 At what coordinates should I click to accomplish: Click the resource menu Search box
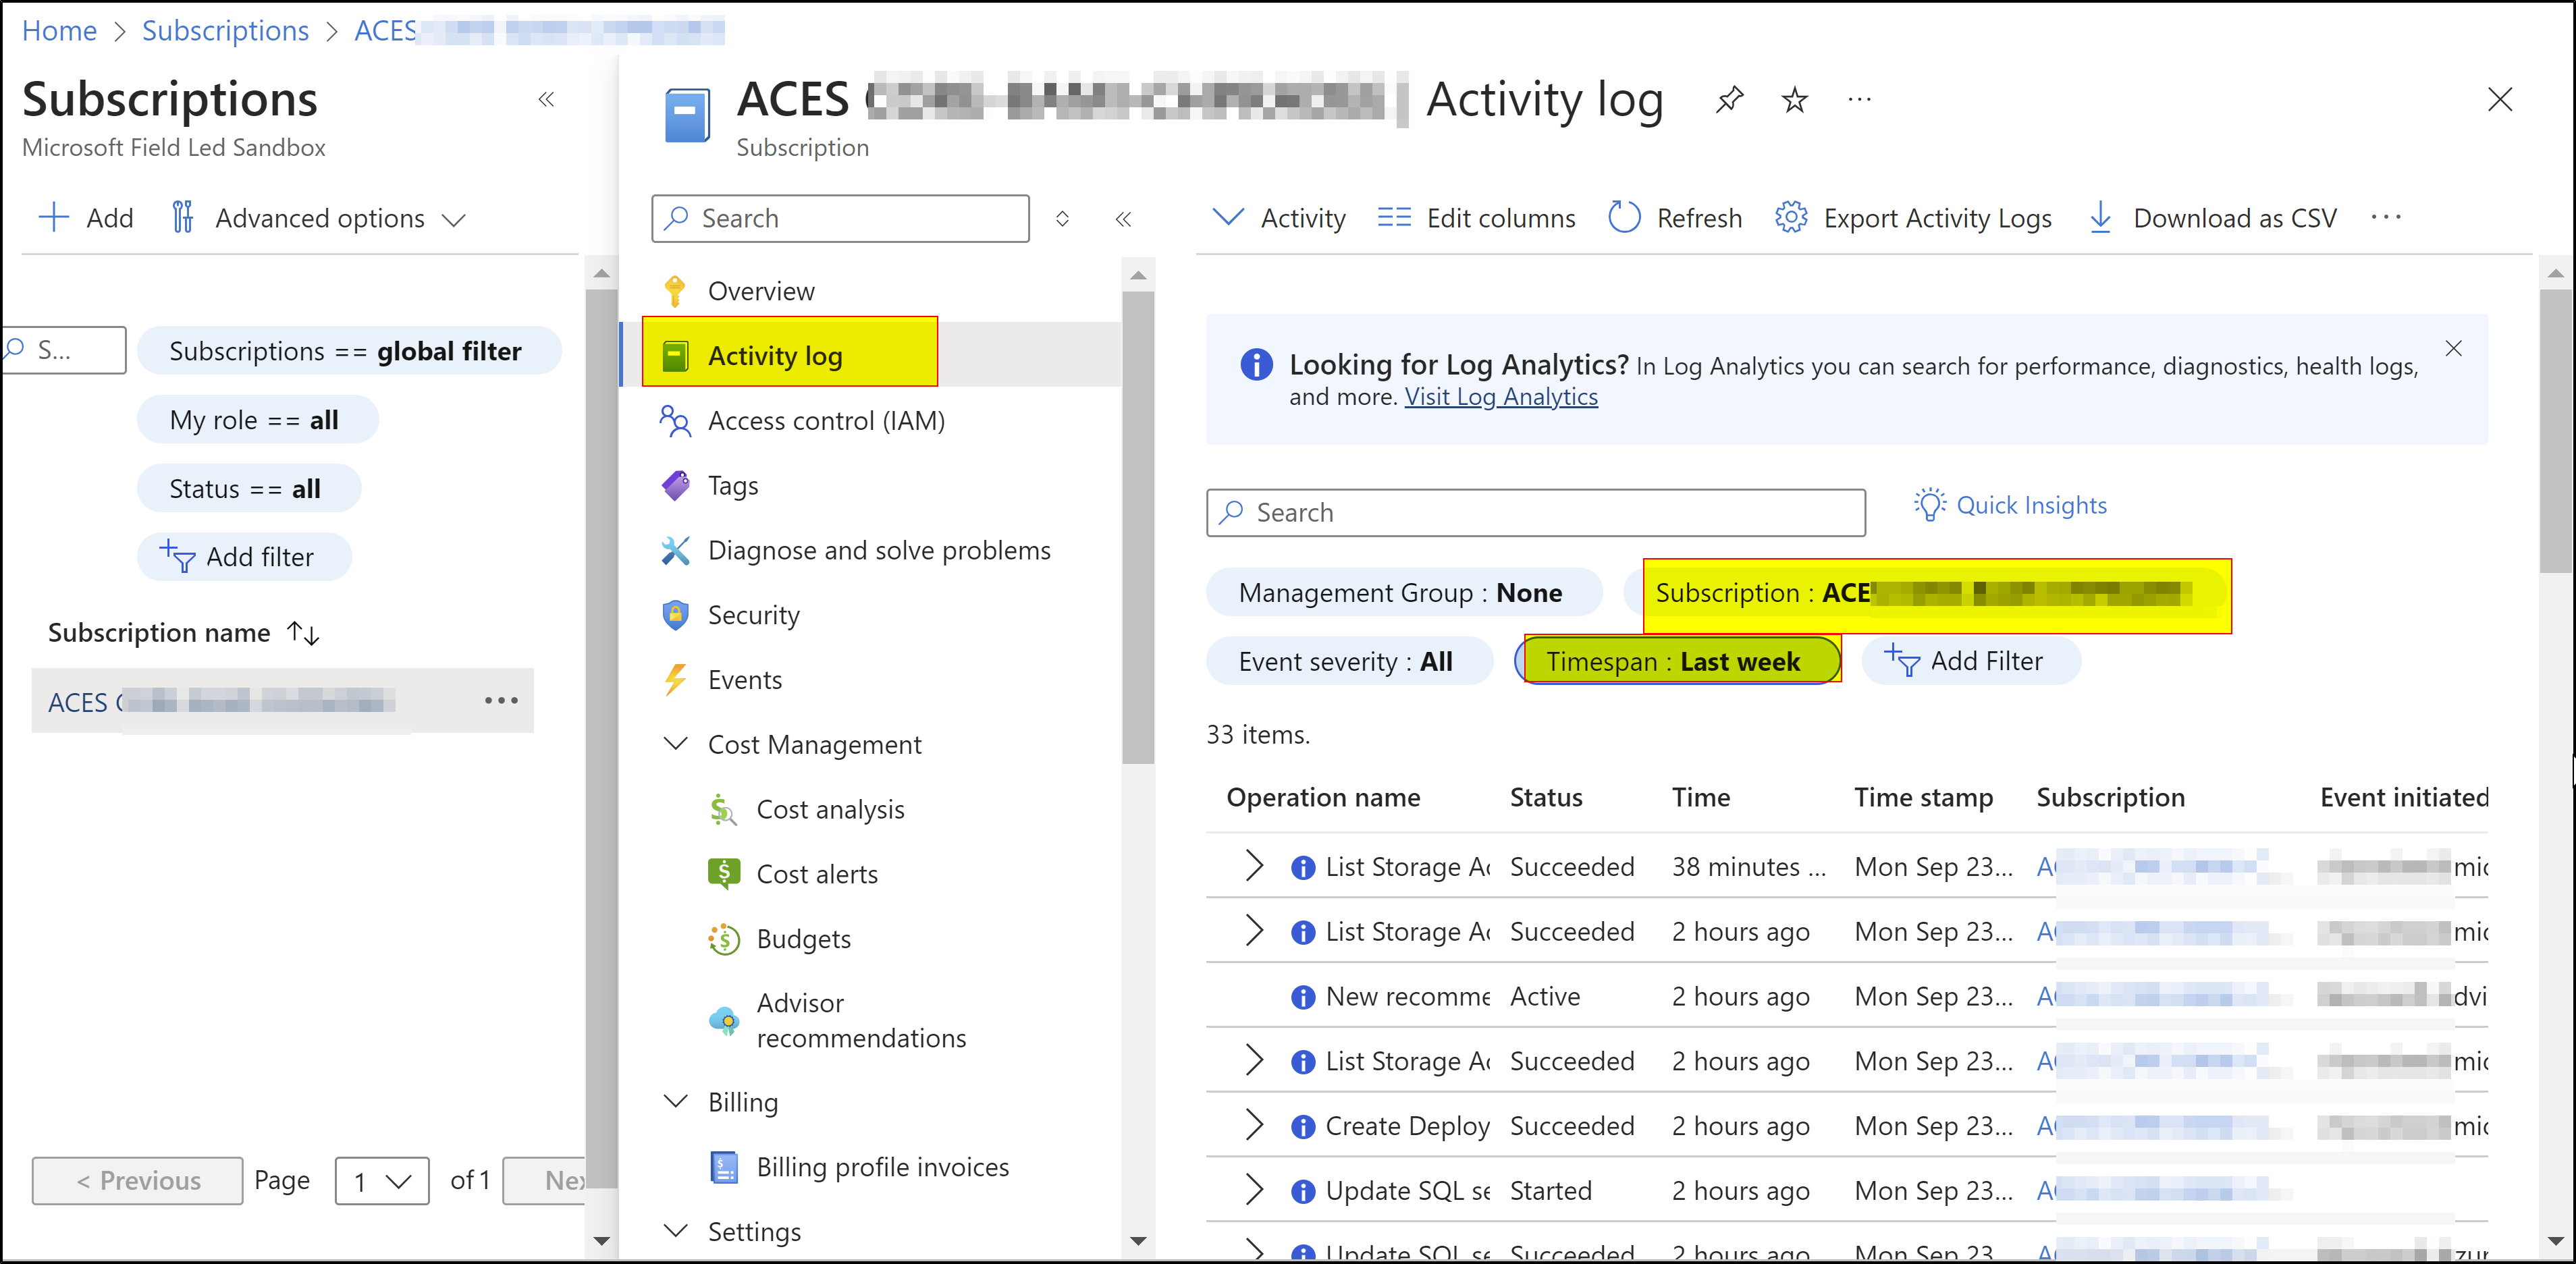pyautogui.click(x=840, y=219)
